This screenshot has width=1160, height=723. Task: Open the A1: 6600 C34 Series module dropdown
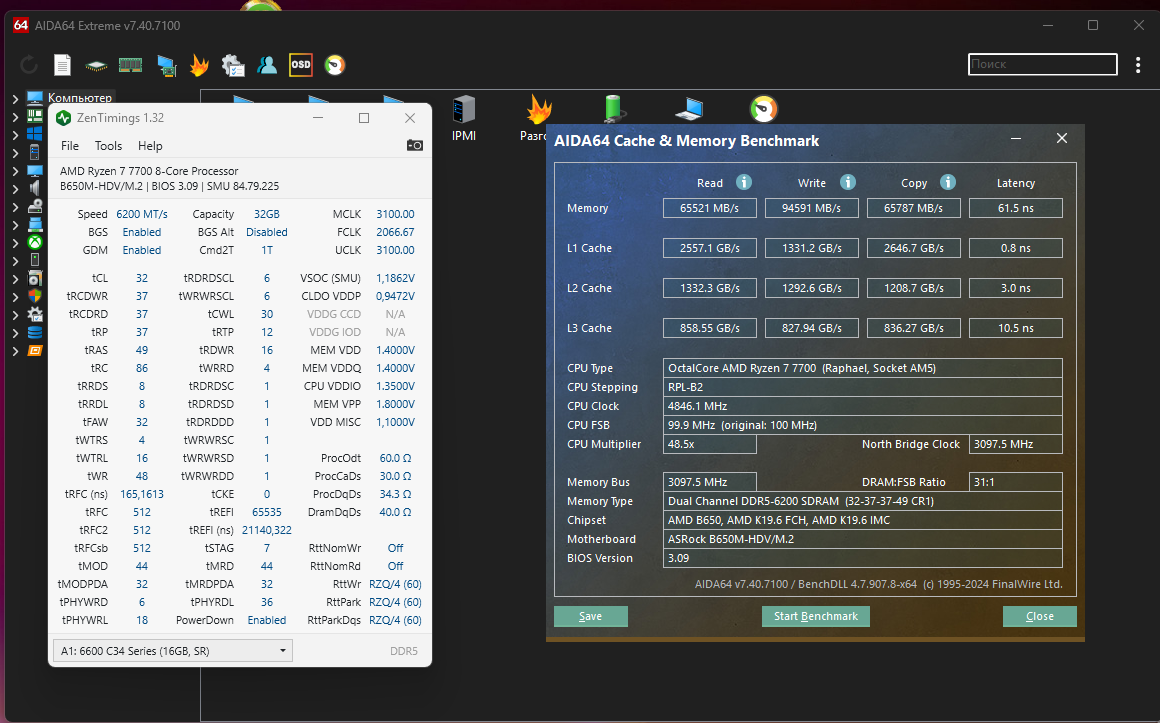click(x=173, y=650)
